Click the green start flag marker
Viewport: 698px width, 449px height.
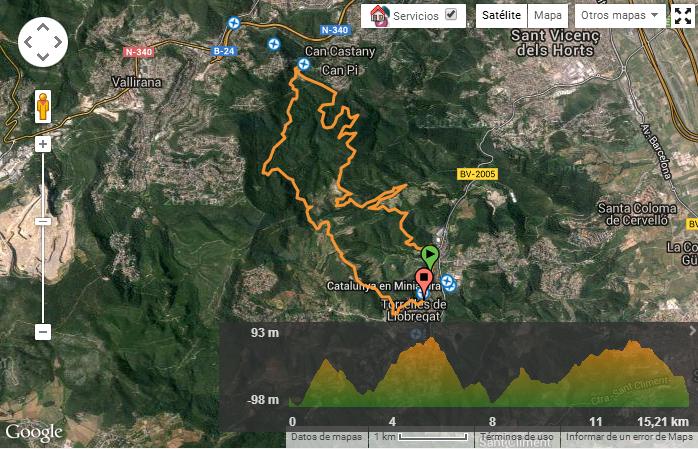(430, 256)
